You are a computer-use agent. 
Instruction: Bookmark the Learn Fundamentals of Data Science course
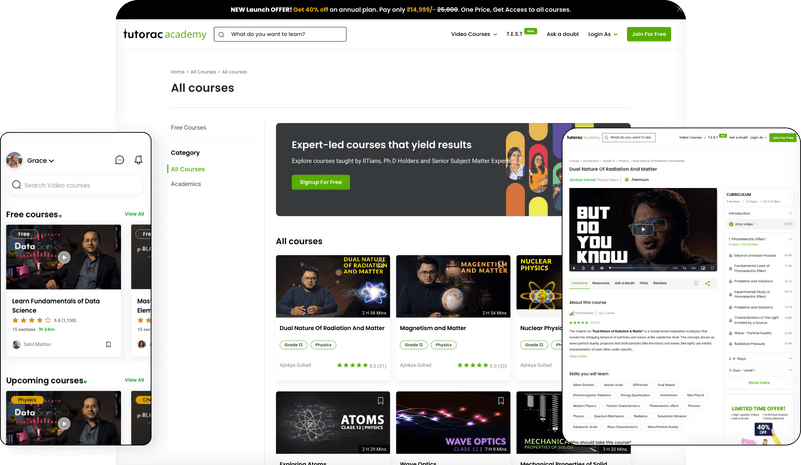click(108, 344)
